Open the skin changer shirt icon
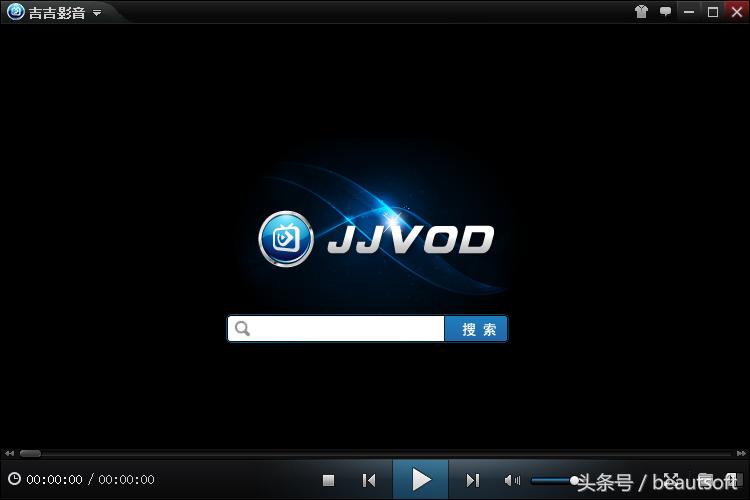750x500 pixels. 641,11
